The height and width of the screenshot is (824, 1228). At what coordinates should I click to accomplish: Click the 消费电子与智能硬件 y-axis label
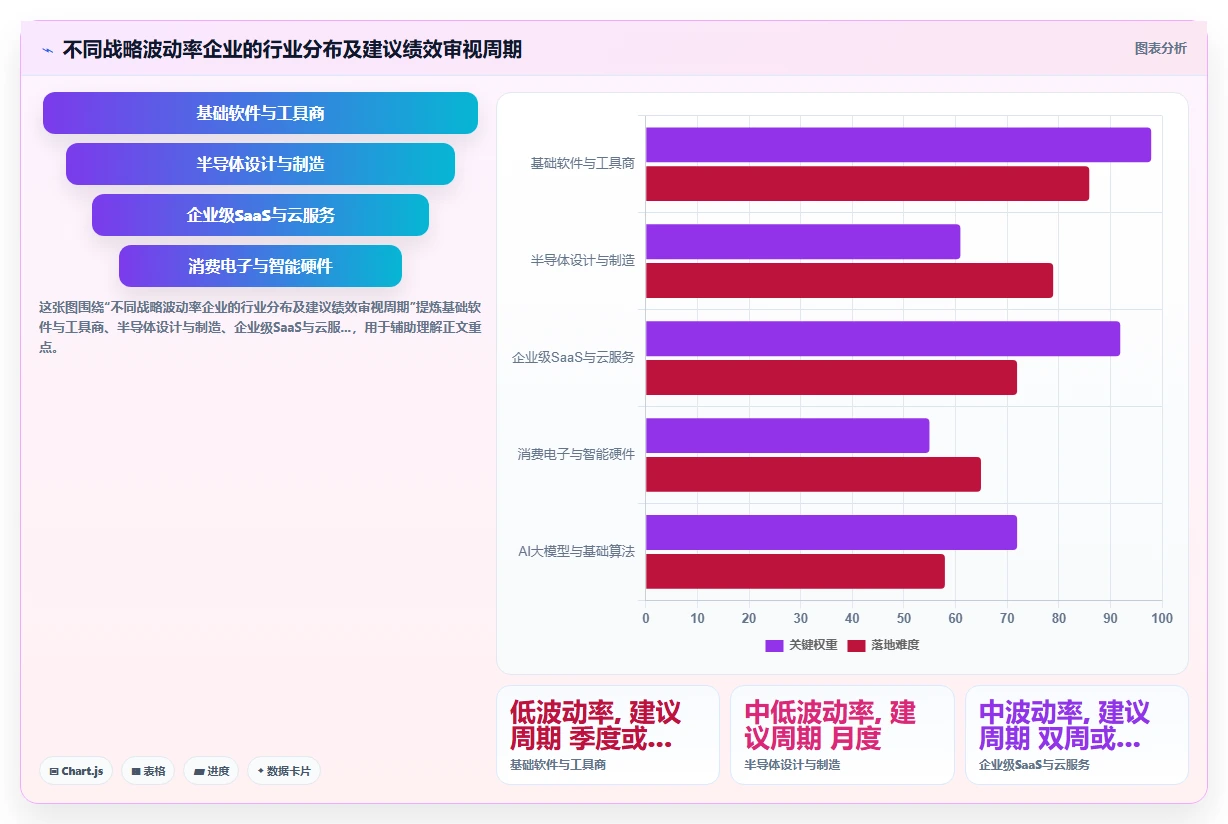(577, 455)
